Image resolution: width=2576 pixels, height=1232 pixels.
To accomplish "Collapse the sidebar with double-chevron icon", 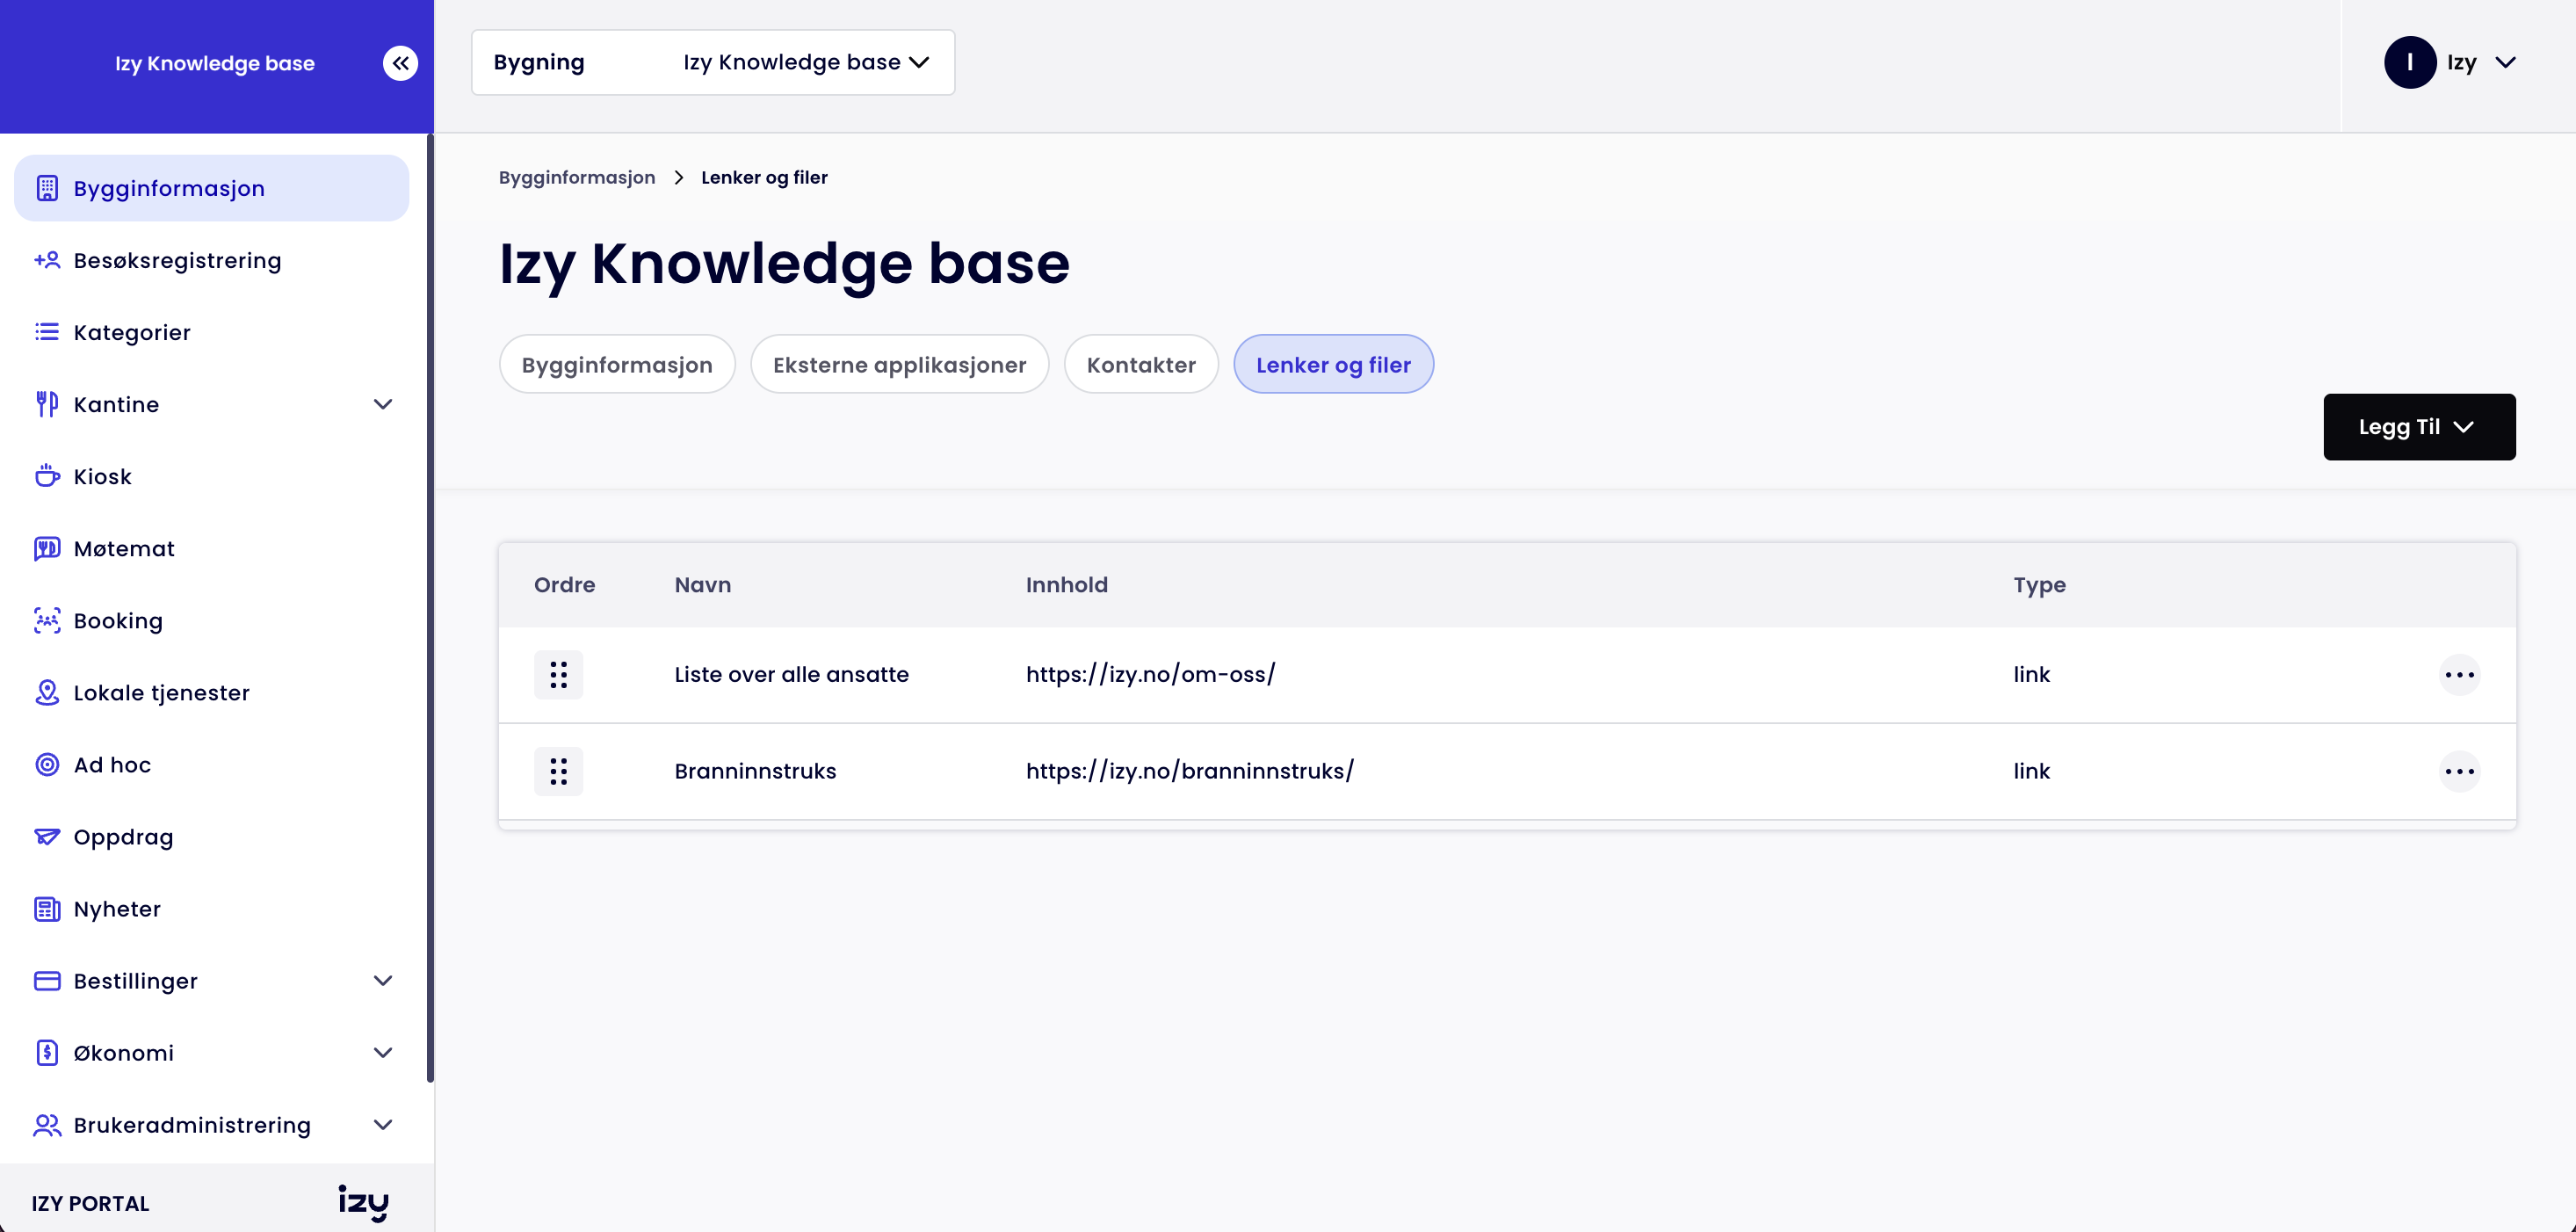I will [x=400, y=63].
